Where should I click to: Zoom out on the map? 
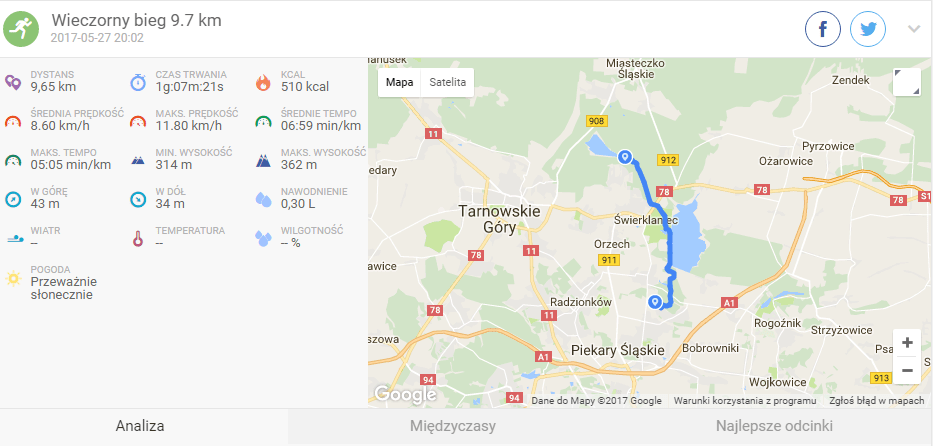click(x=907, y=370)
